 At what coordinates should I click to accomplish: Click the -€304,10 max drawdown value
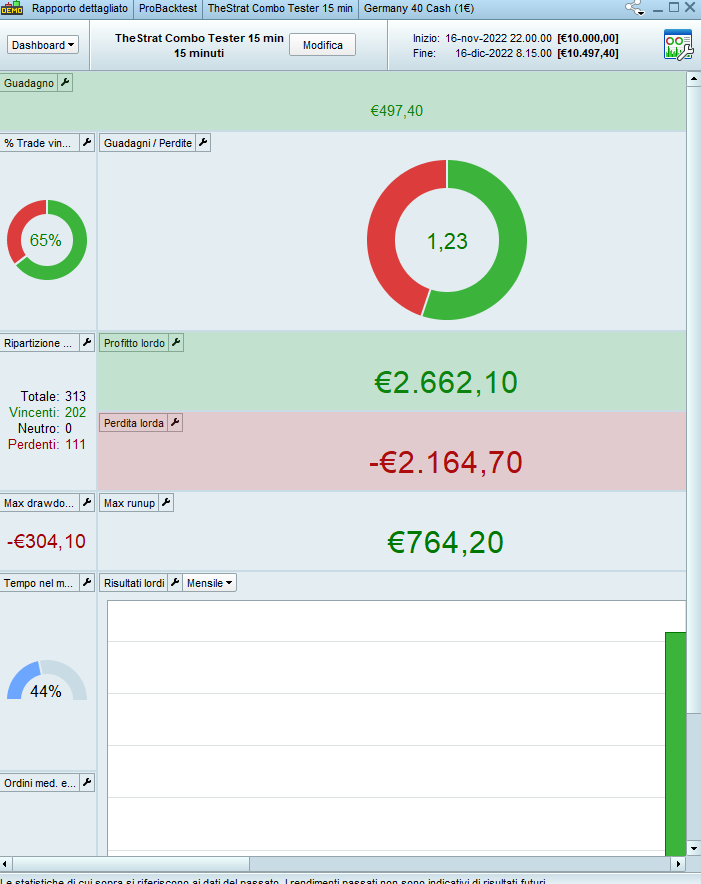click(46, 541)
